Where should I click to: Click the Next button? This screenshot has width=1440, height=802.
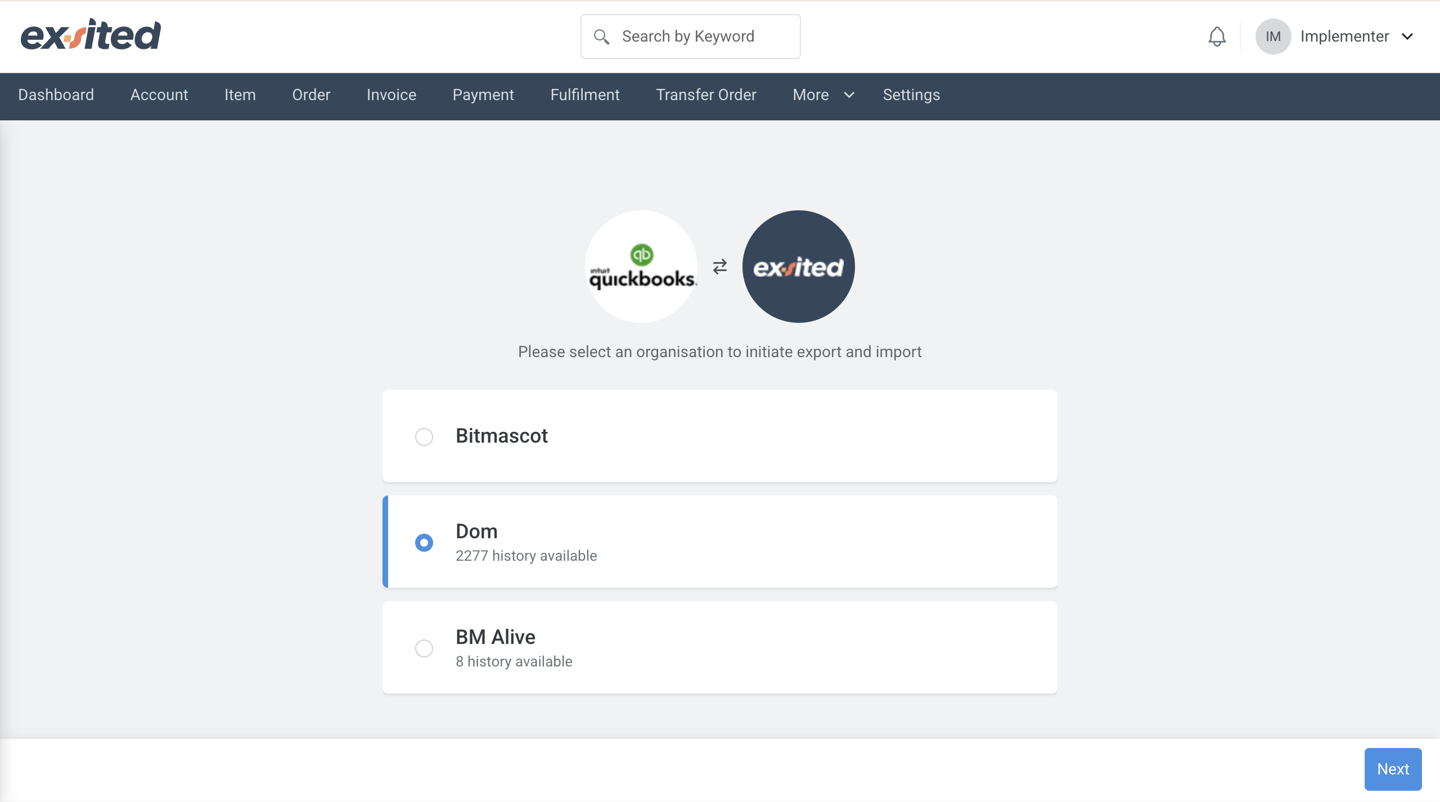click(1393, 769)
